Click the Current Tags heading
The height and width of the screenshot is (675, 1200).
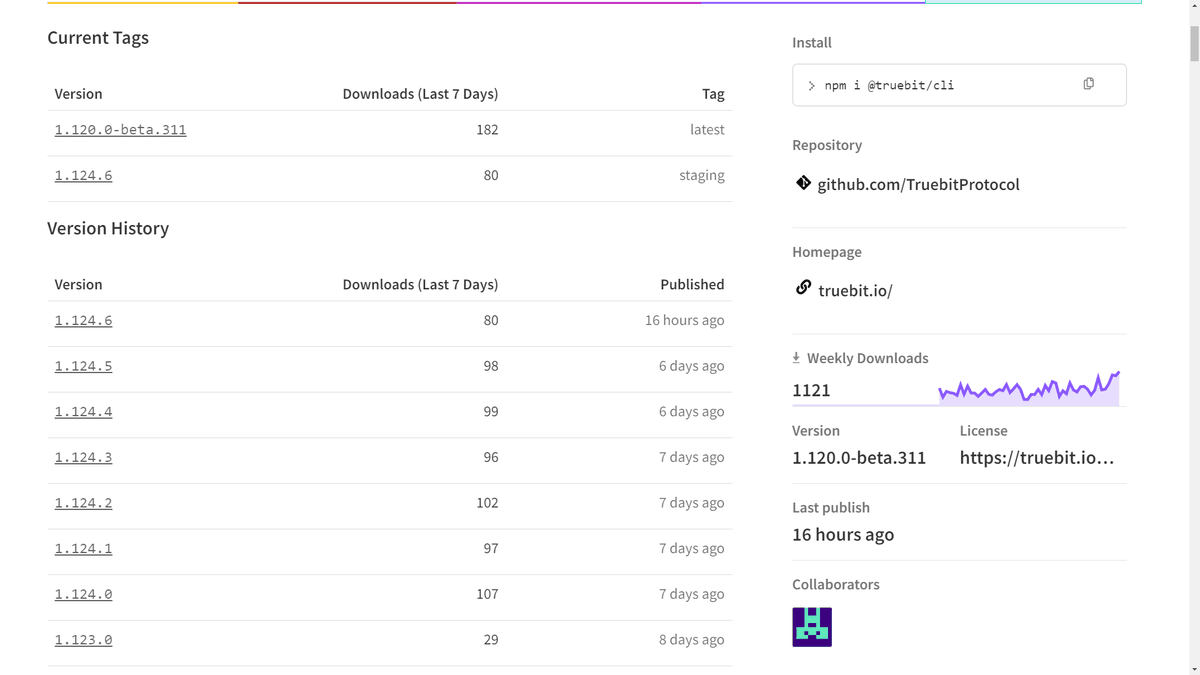coord(98,38)
